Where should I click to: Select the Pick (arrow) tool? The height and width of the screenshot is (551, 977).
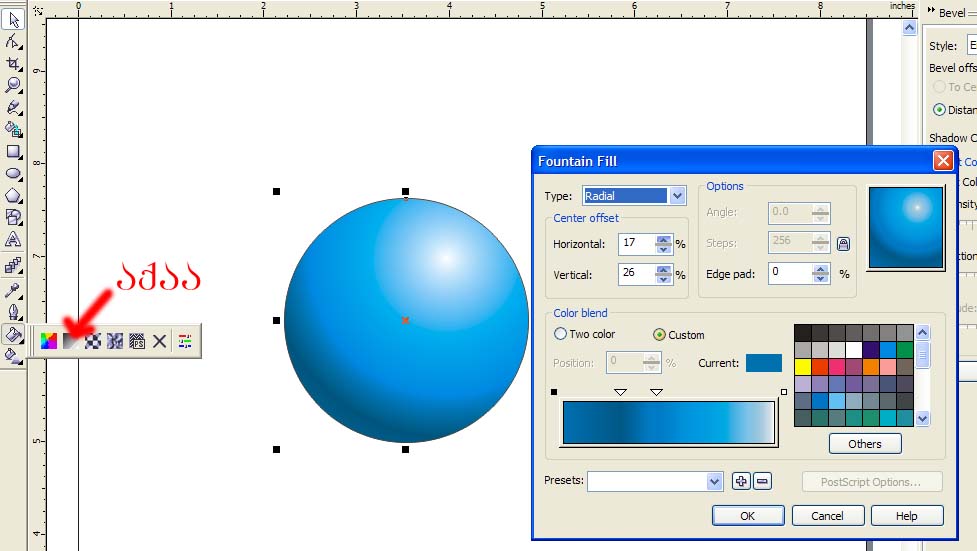[x=13, y=19]
